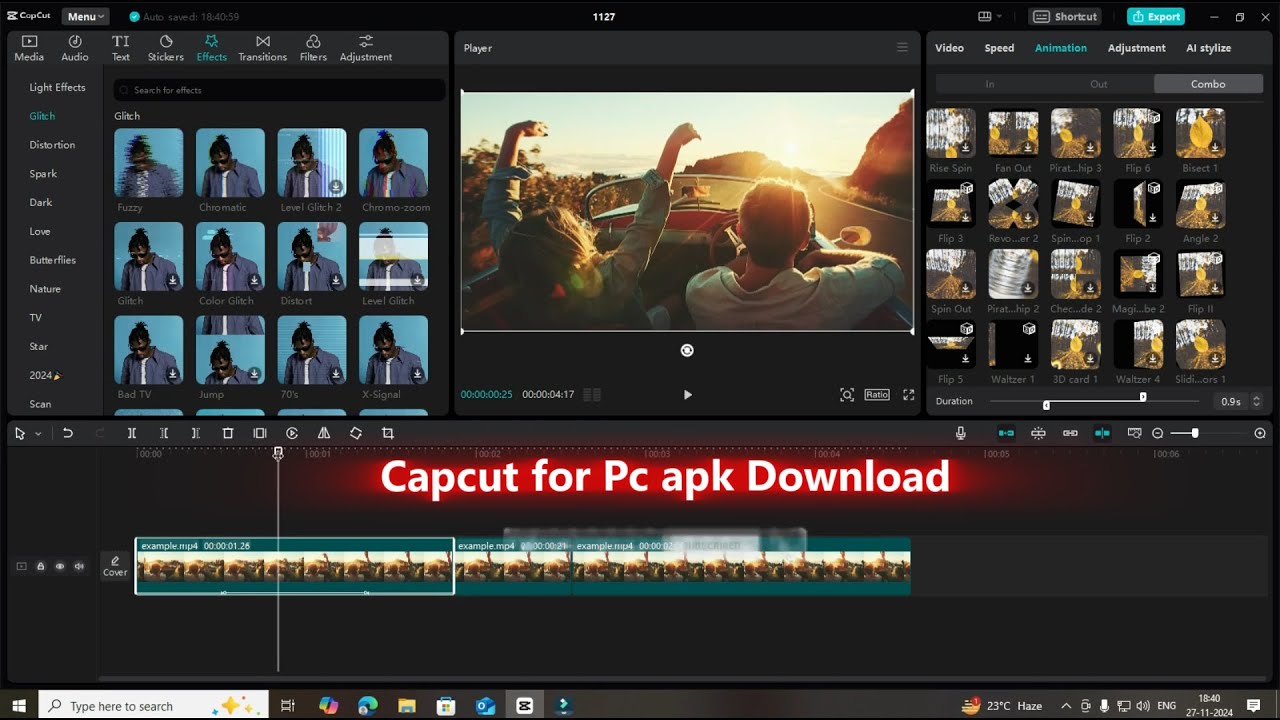Open the AI stylize tab
1280x720 pixels.
[1209, 48]
